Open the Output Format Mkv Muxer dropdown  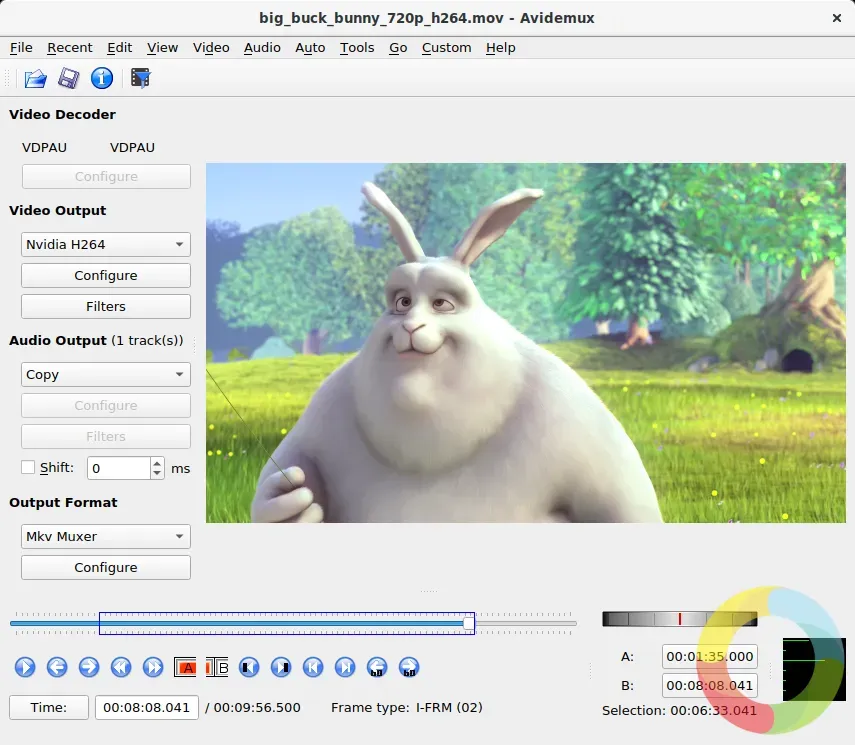(x=106, y=537)
